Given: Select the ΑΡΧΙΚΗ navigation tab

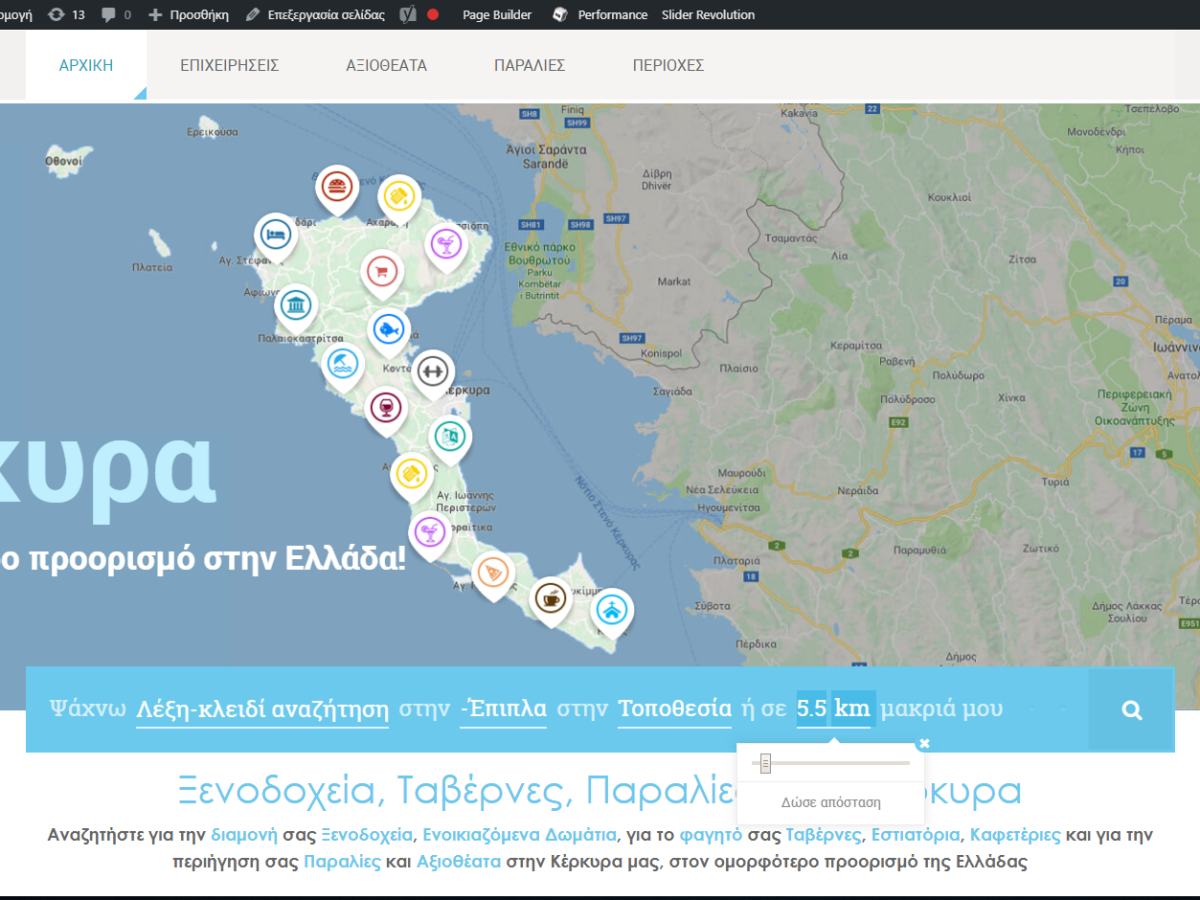Looking at the screenshot, I should click(86, 65).
